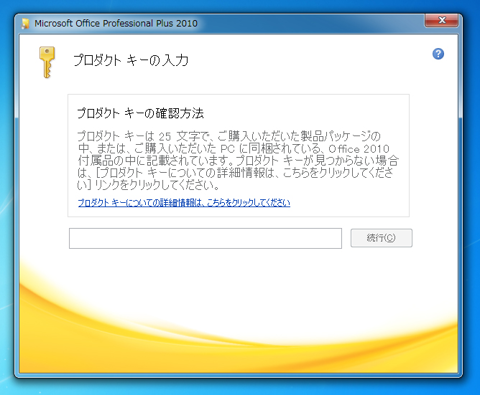
Task: Click the title Microsoft Office Professional Plus 2010
Action: pos(116,23)
